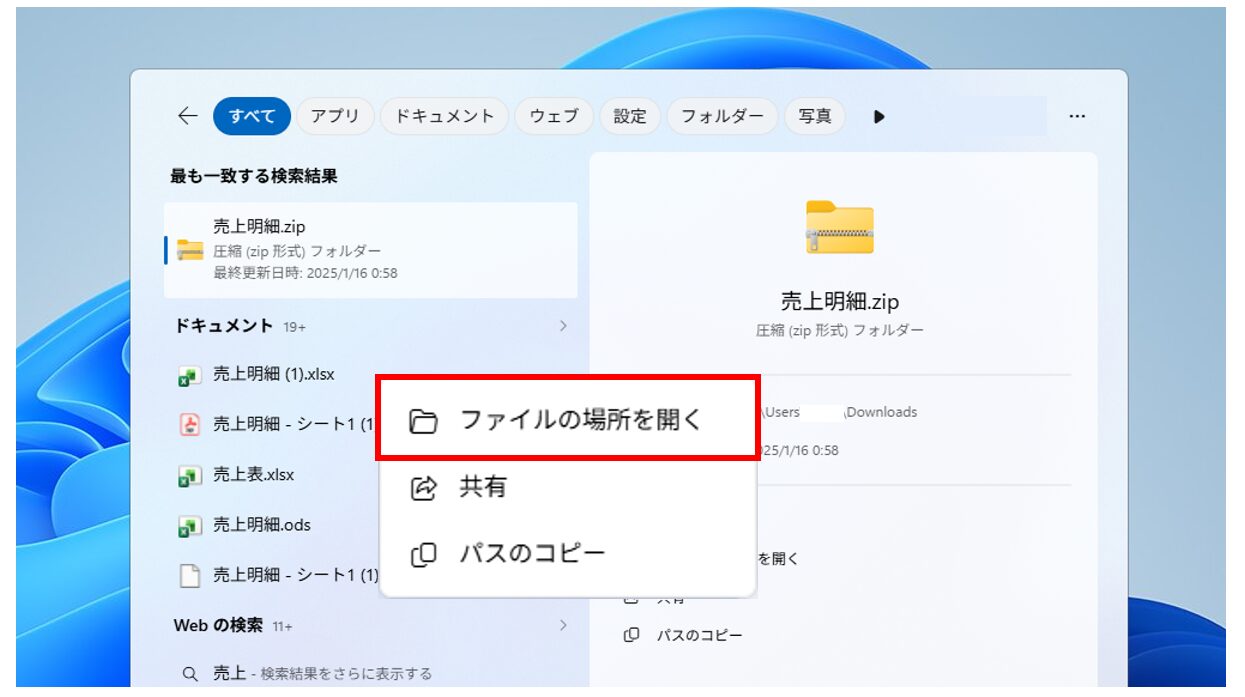Open the more options (...) button
This screenshot has height=697, width=1245.
[1077, 116]
